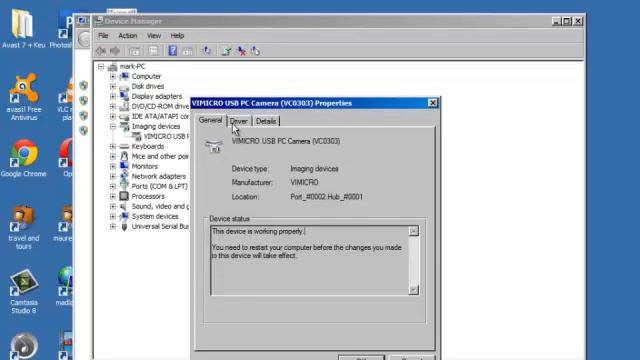Click the show/hide console tree toolbar icon

click(134, 51)
